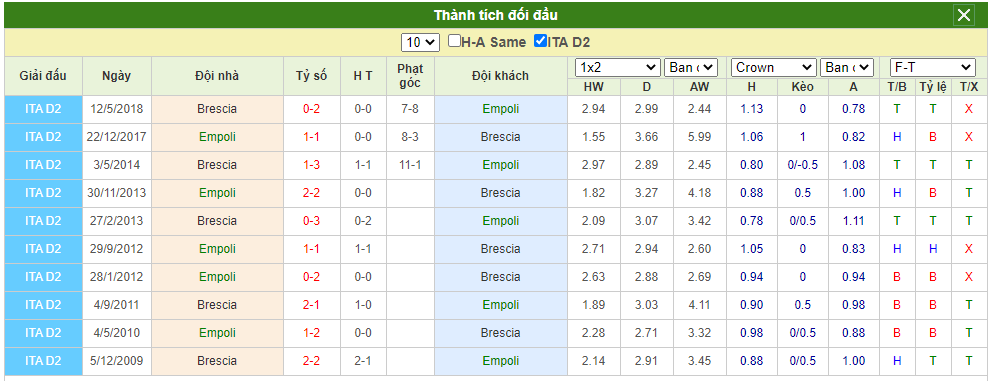Open the Empoli link in the 12/5/2018 row
Viewport: 994px width, 381px height.
[500, 109]
